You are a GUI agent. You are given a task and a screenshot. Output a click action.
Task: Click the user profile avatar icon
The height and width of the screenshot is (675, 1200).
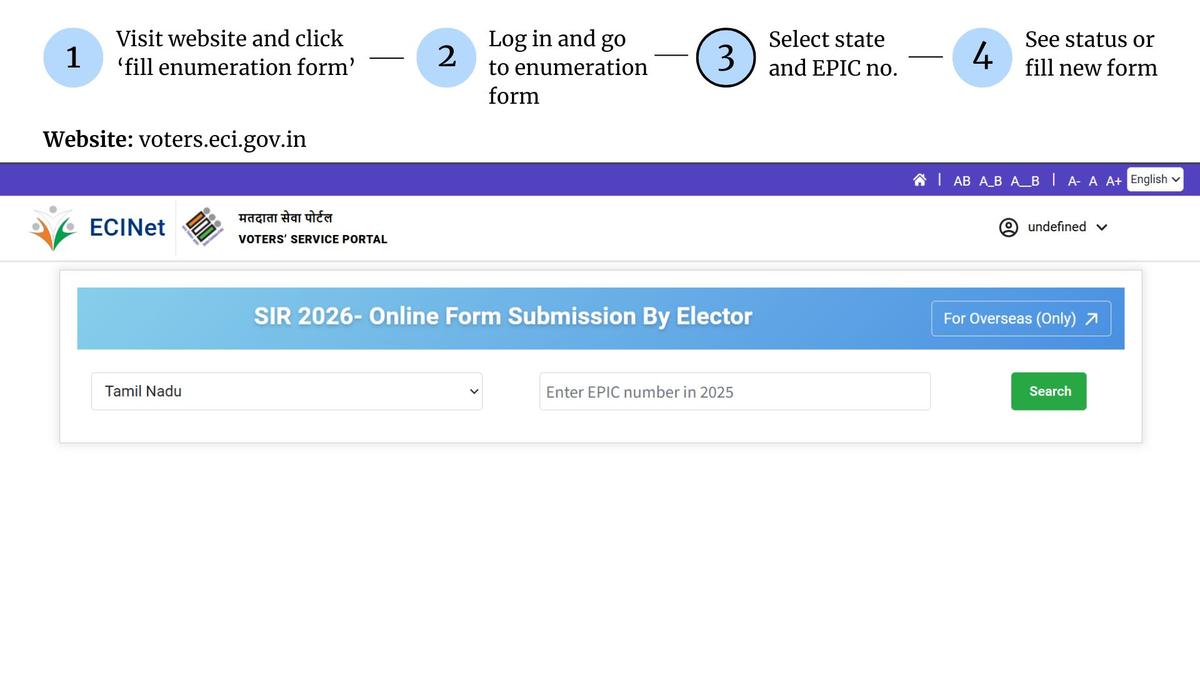point(1009,227)
